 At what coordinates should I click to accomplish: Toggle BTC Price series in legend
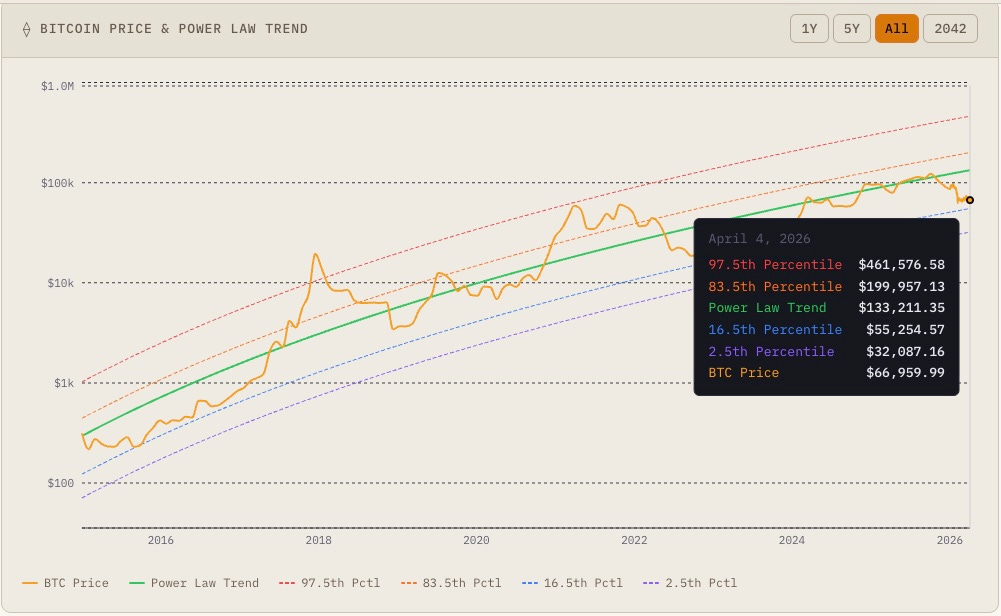point(65,583)
